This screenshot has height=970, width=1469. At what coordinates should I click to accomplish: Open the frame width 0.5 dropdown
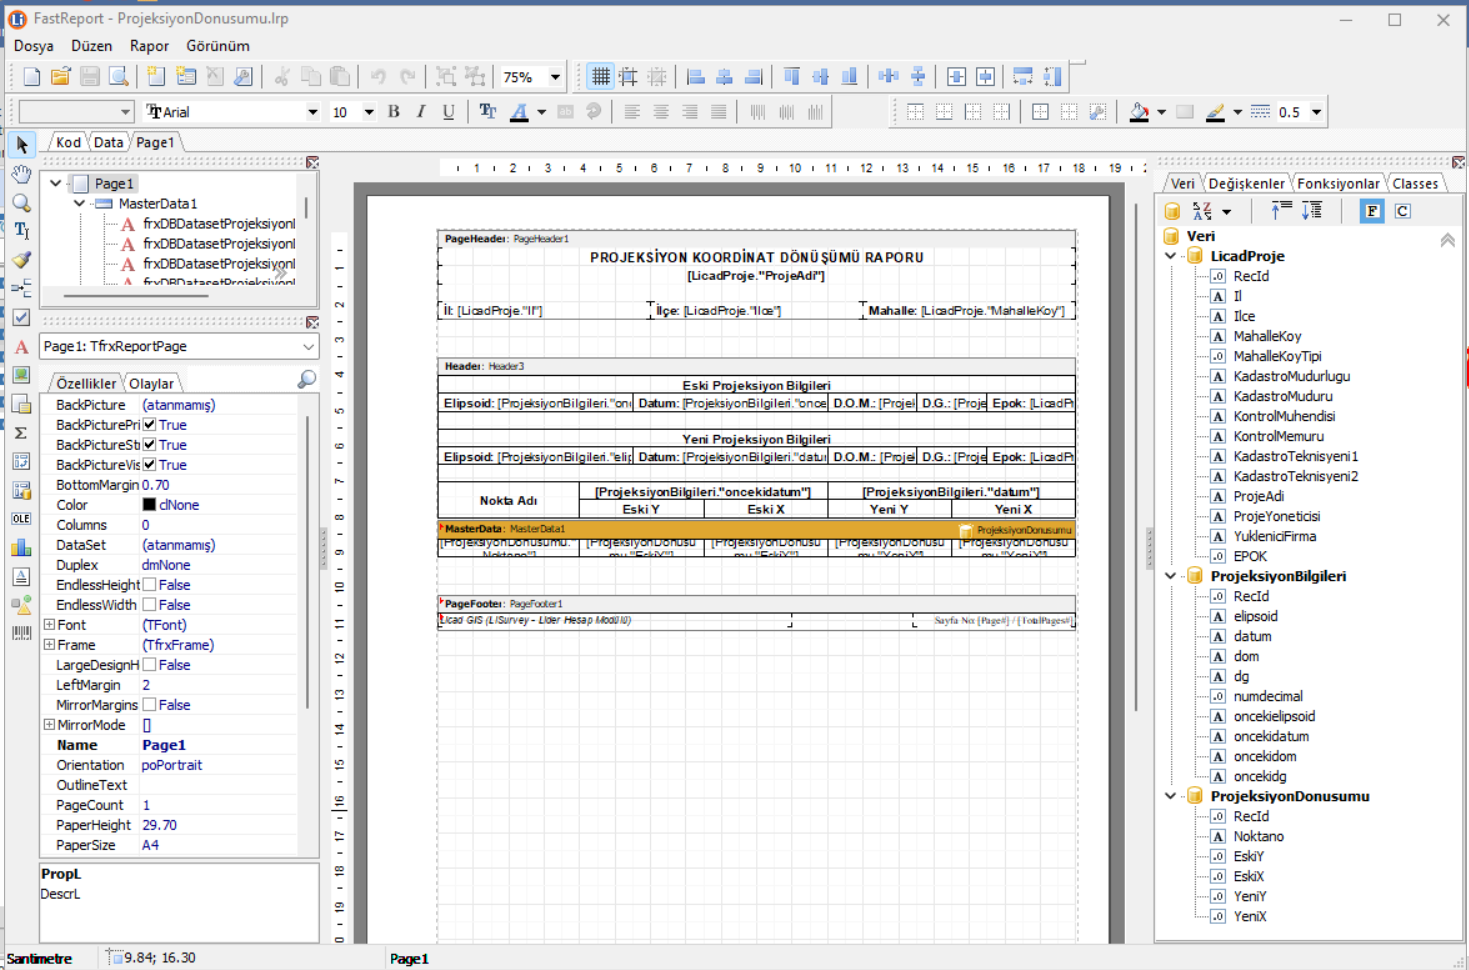tap(1317, 112)
